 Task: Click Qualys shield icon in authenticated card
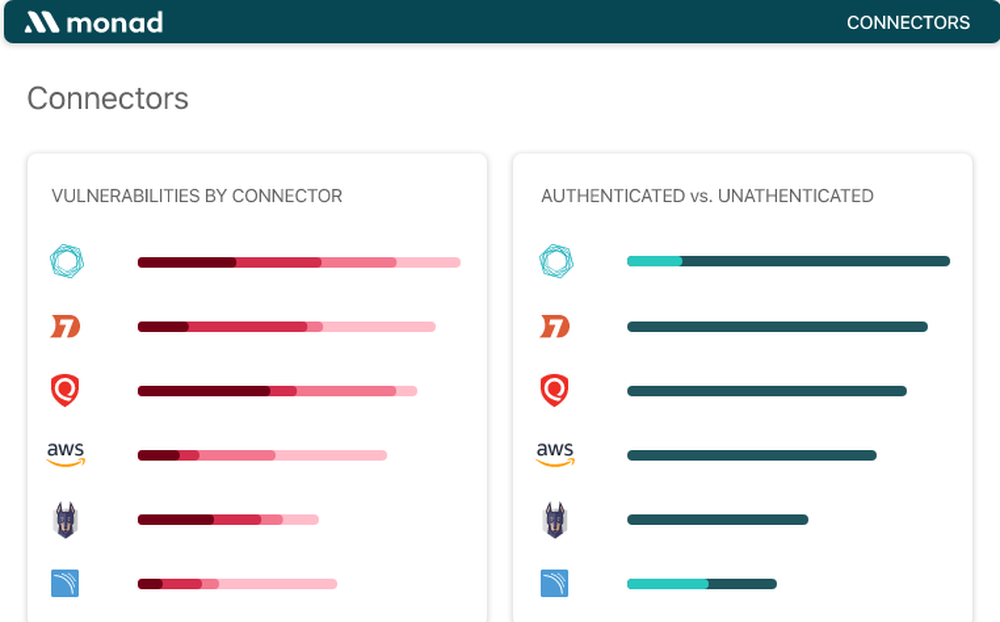tap(554, 390)
